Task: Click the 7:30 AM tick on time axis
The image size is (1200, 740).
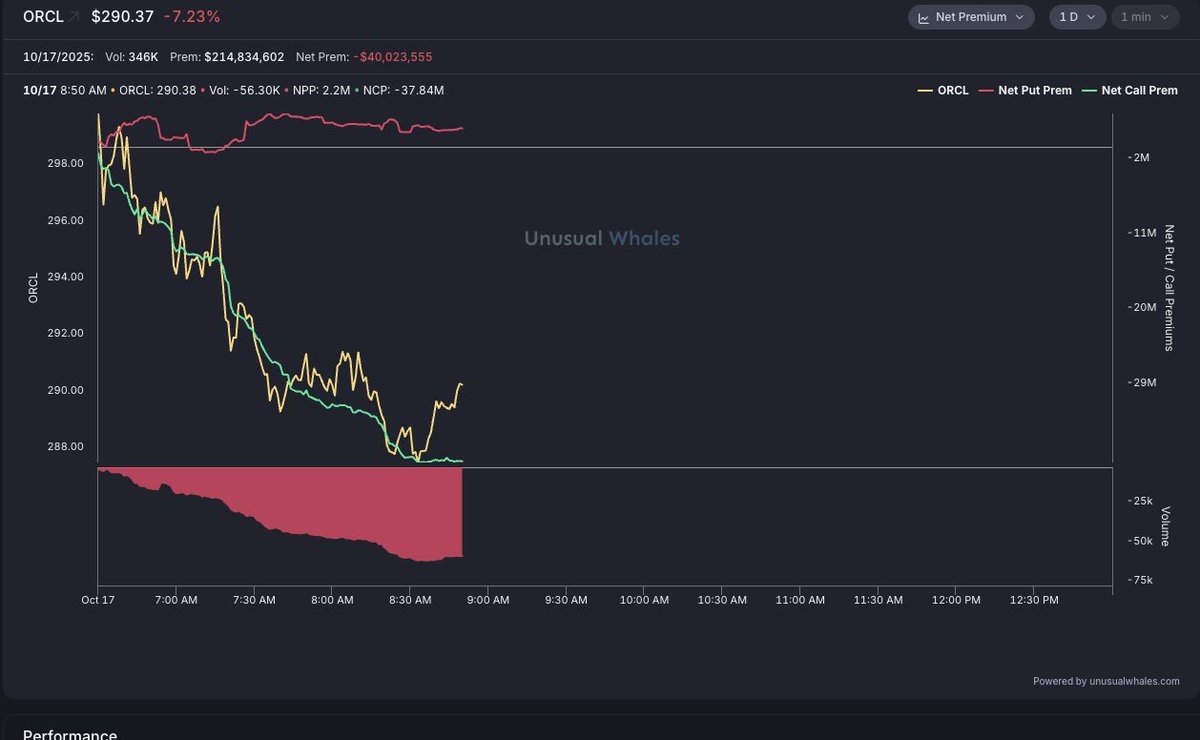Action: [253, 600]
